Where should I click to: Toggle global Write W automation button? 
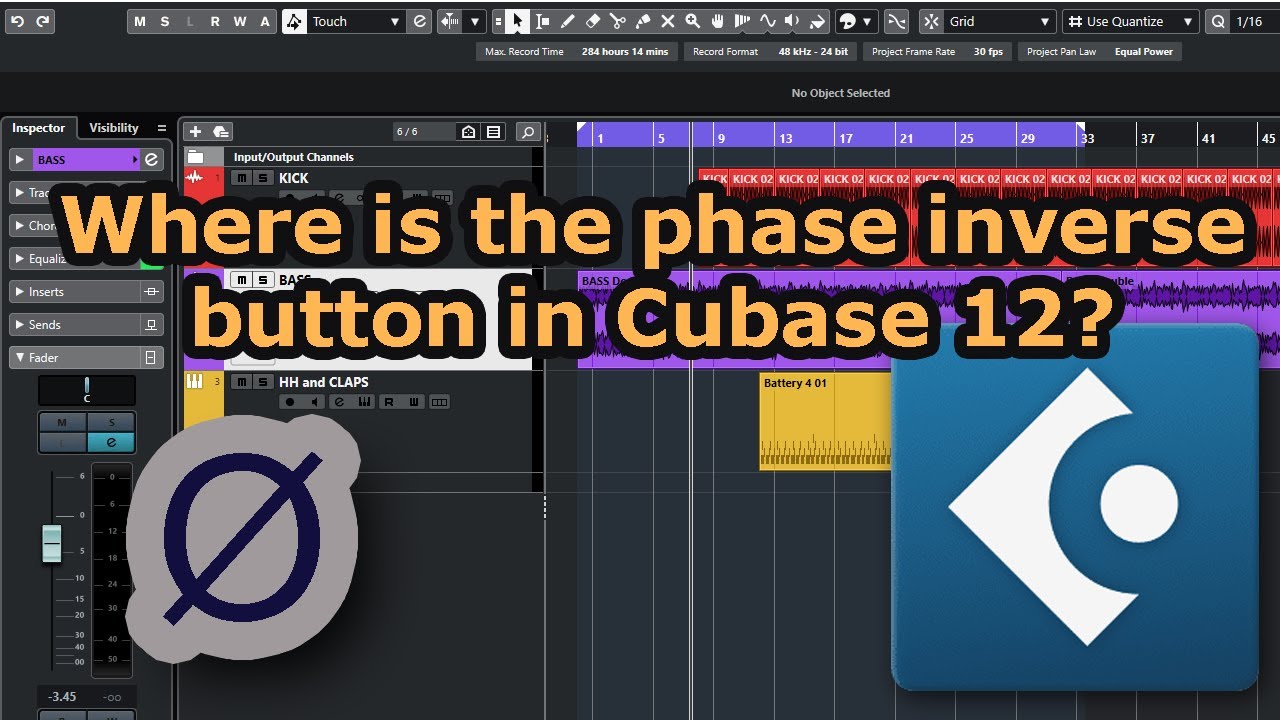pos(240,21)
